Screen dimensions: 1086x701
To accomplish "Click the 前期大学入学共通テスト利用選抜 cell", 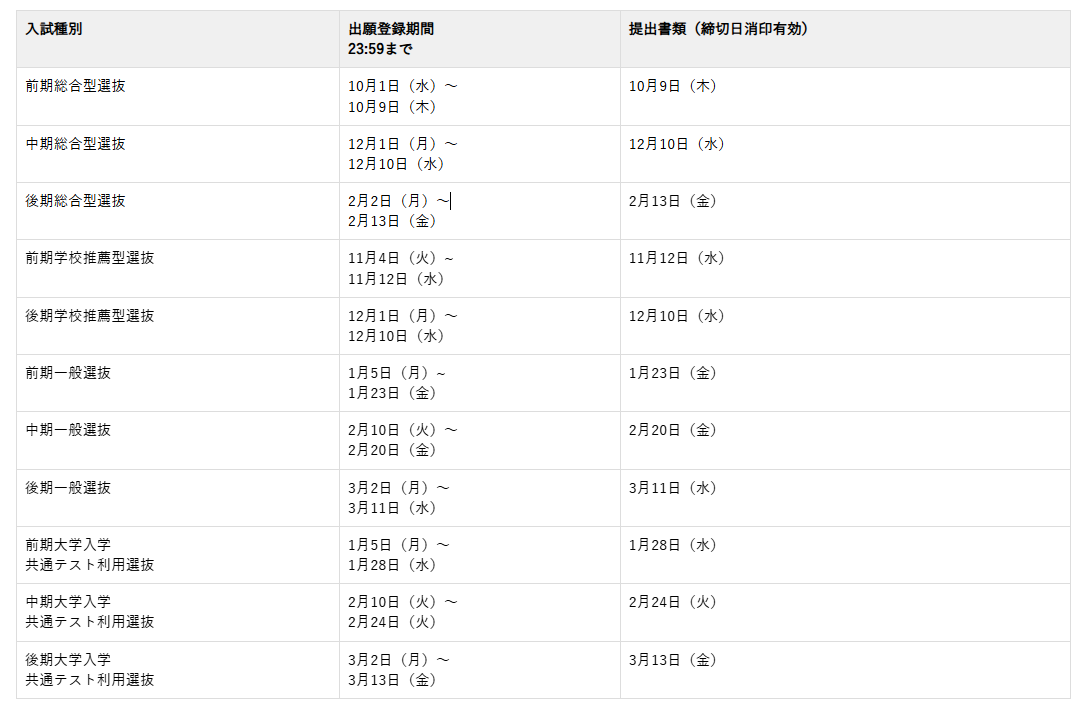I will click(90, 555).
